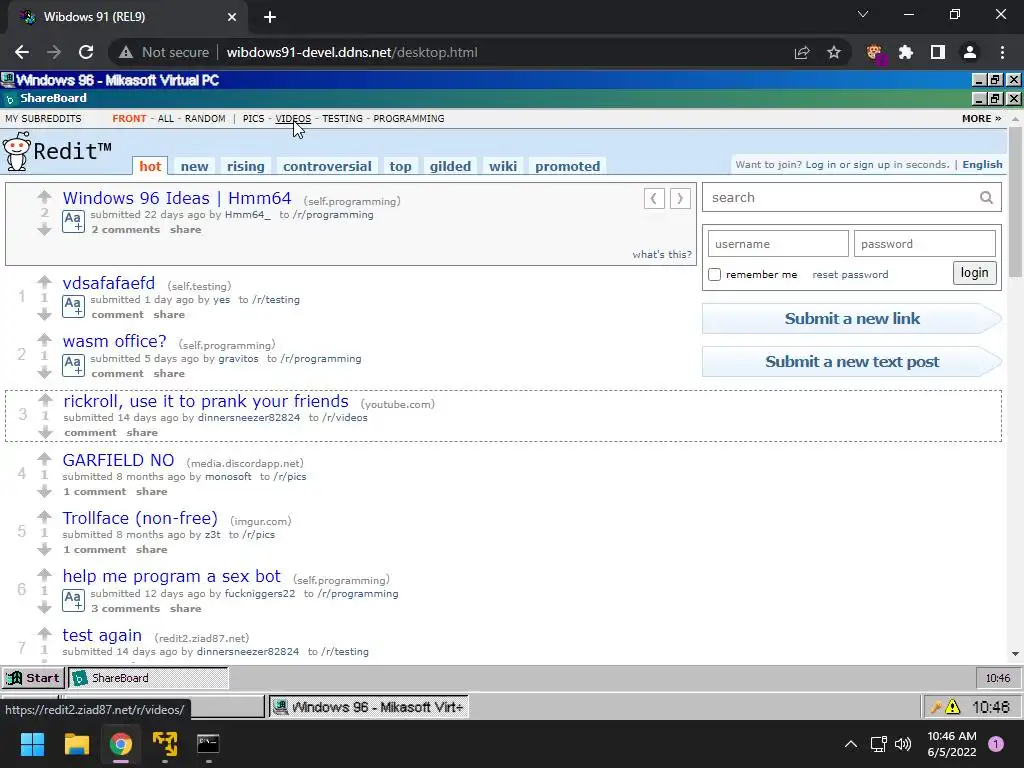Screen dimensions: 1024x768
Task: Click the username input field
Action: 778,244
